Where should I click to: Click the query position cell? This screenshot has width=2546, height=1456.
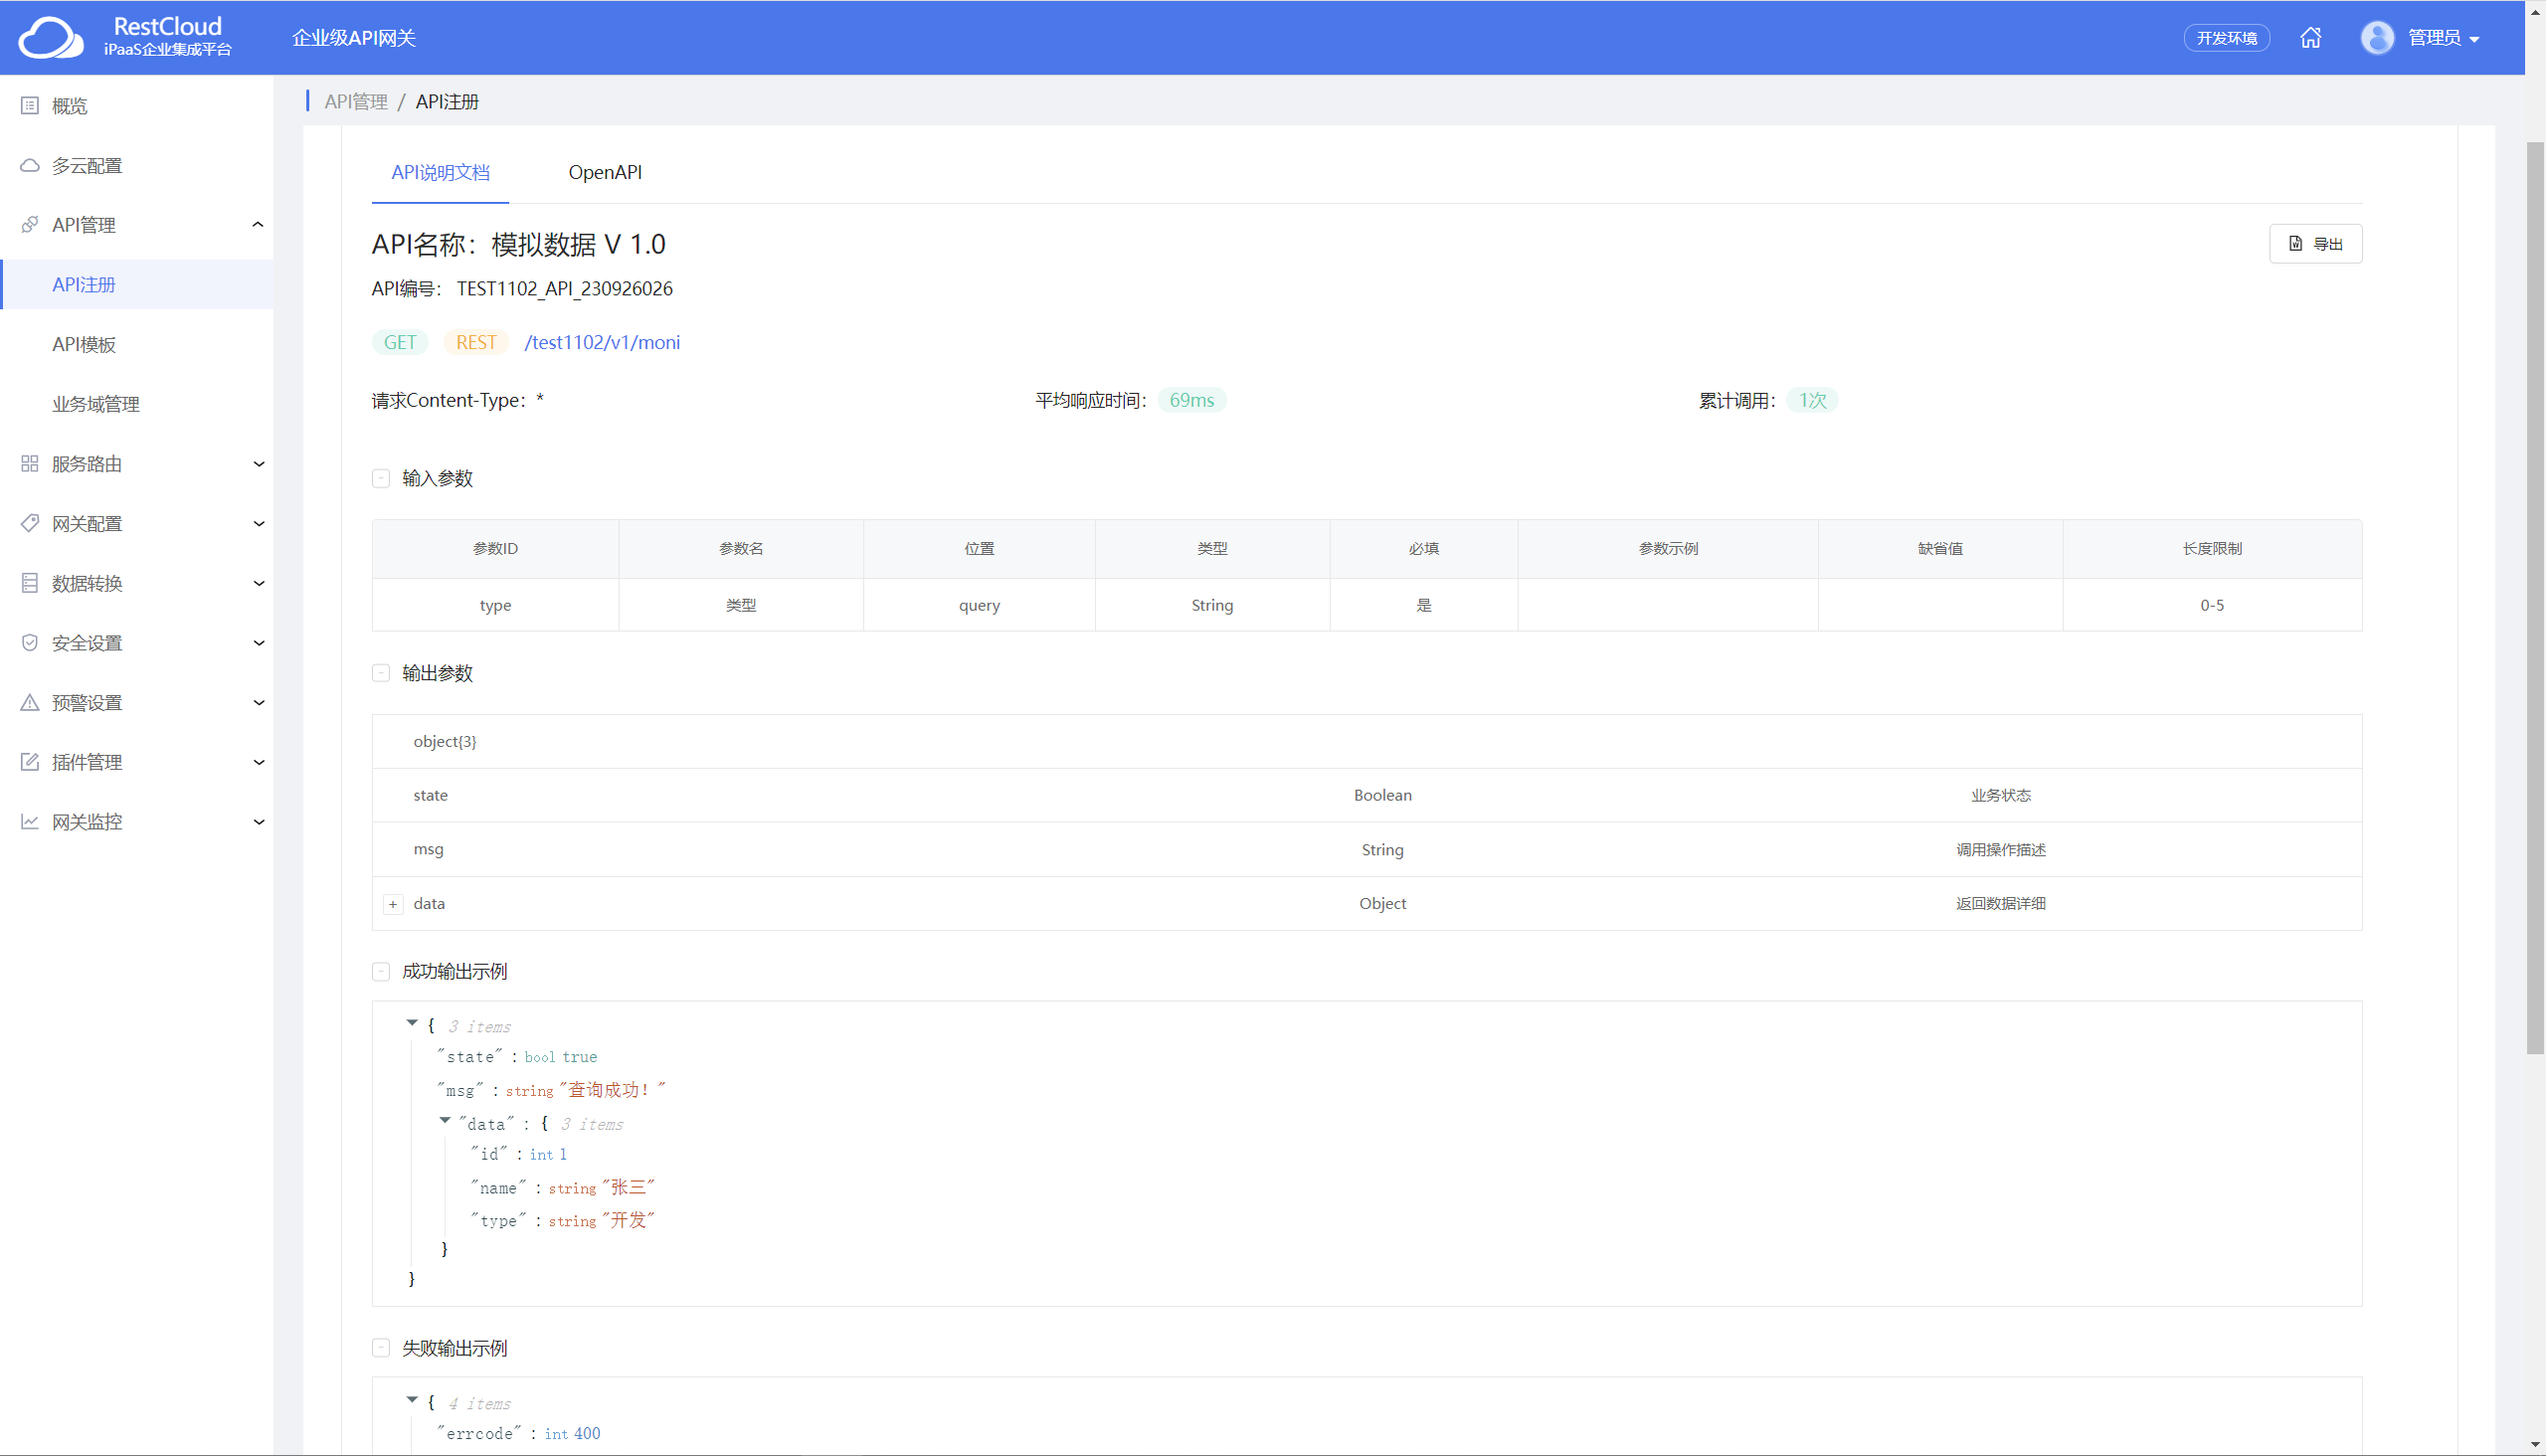click(x=979, y=605)
